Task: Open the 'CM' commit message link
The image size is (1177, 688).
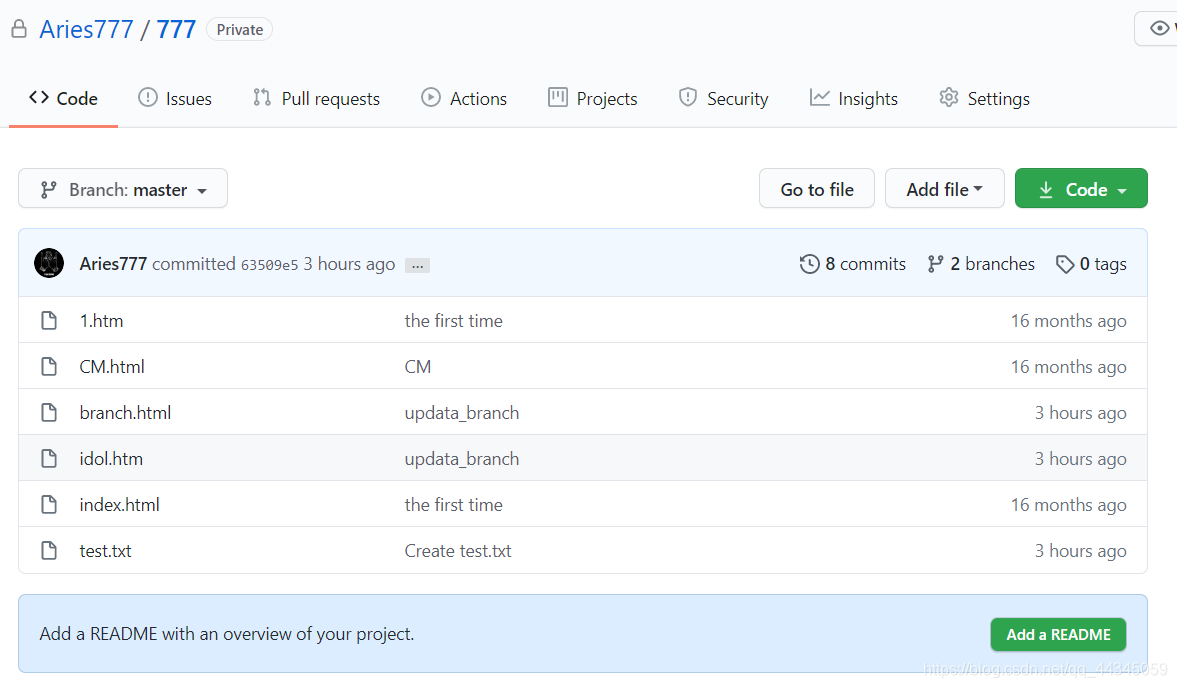Action: point(418,367)
